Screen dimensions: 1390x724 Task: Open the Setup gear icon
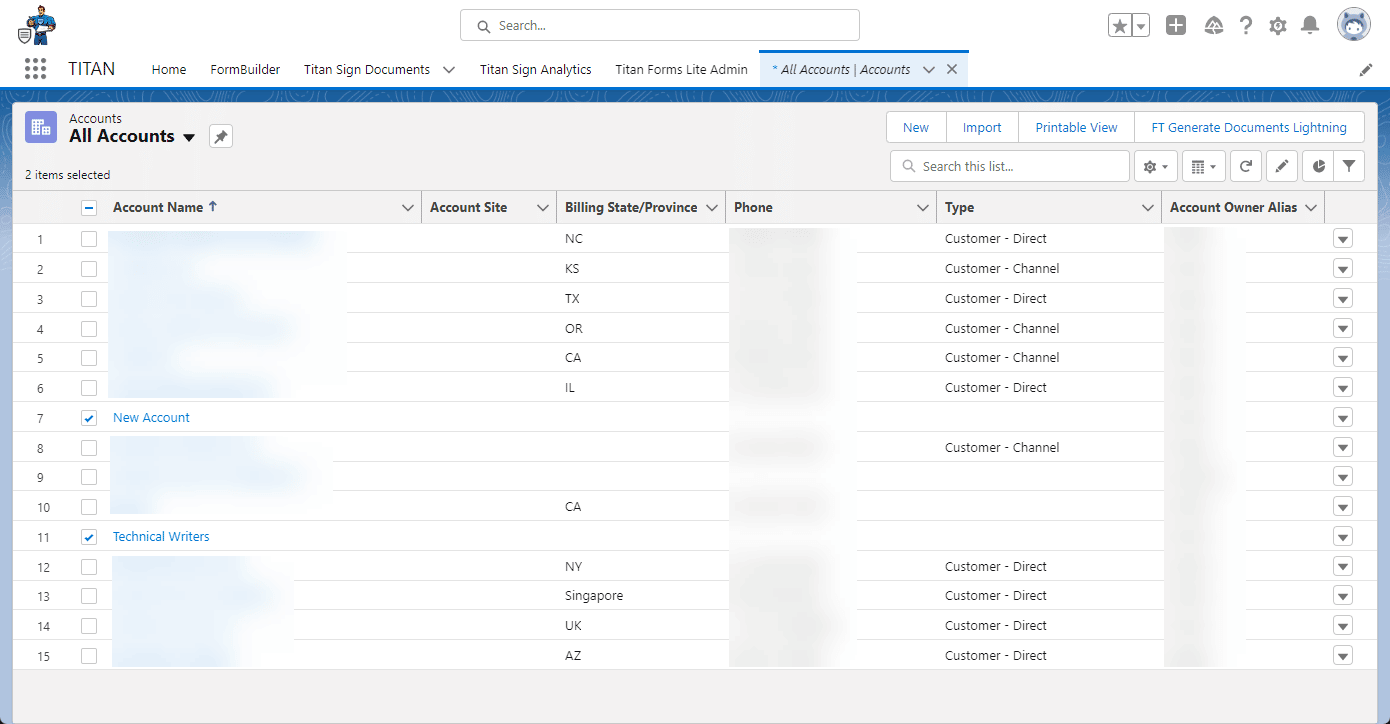click(1278, 26)
